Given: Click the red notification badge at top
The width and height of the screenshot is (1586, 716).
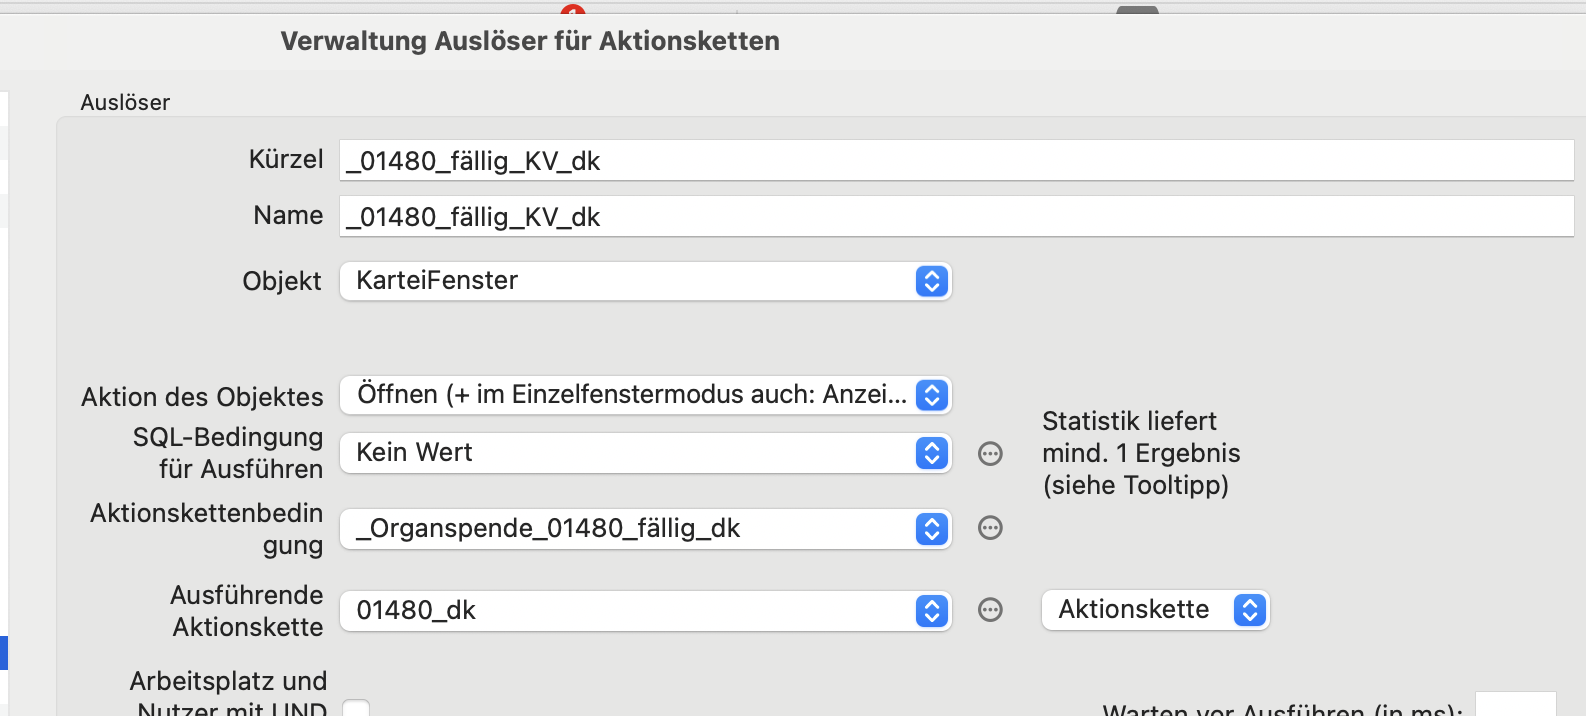Looking at the screenshot, I should pos(573,10).
